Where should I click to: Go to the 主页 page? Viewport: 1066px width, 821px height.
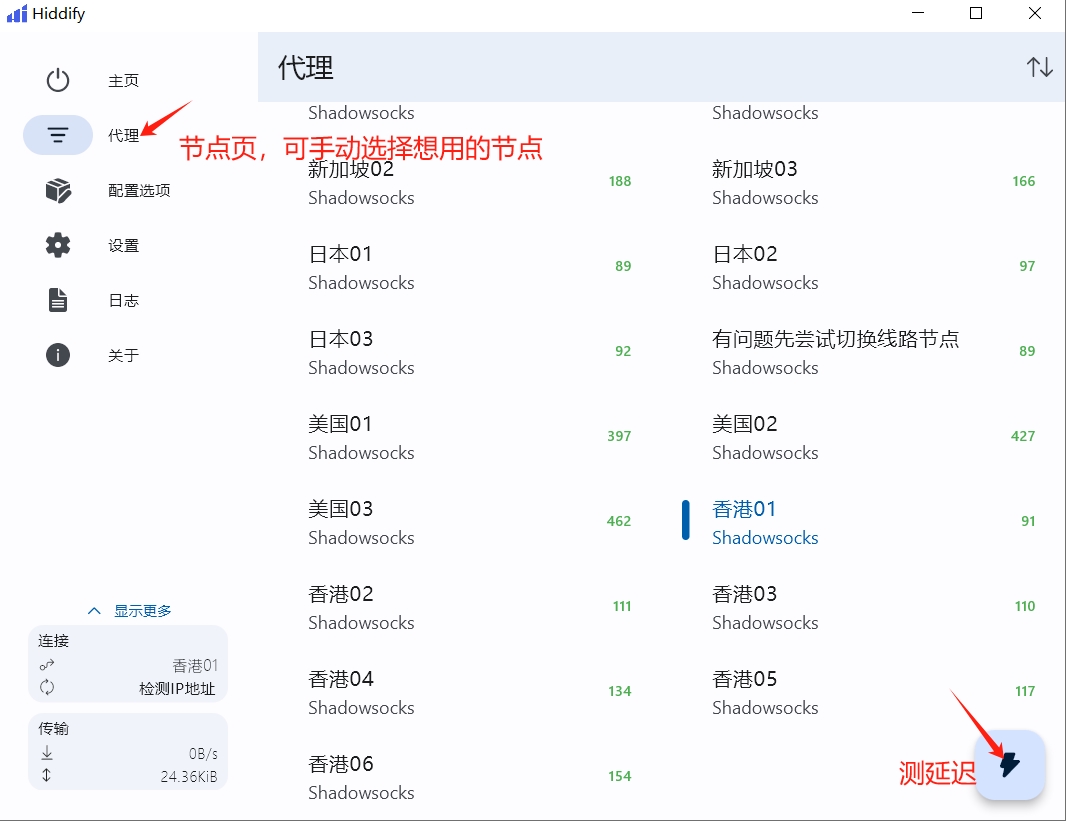123,80
